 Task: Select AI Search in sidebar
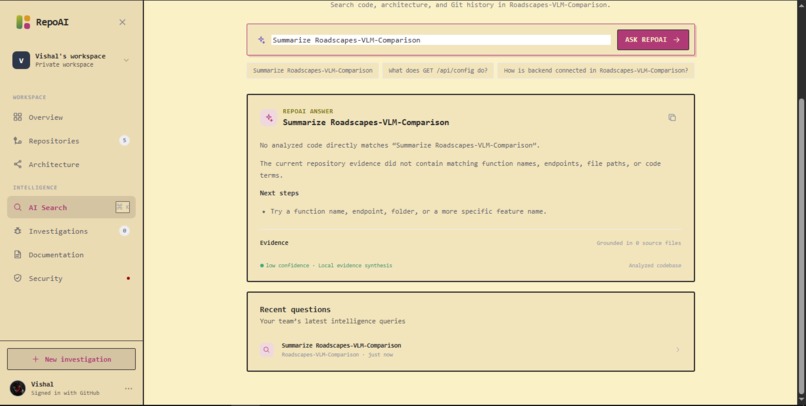71,207
